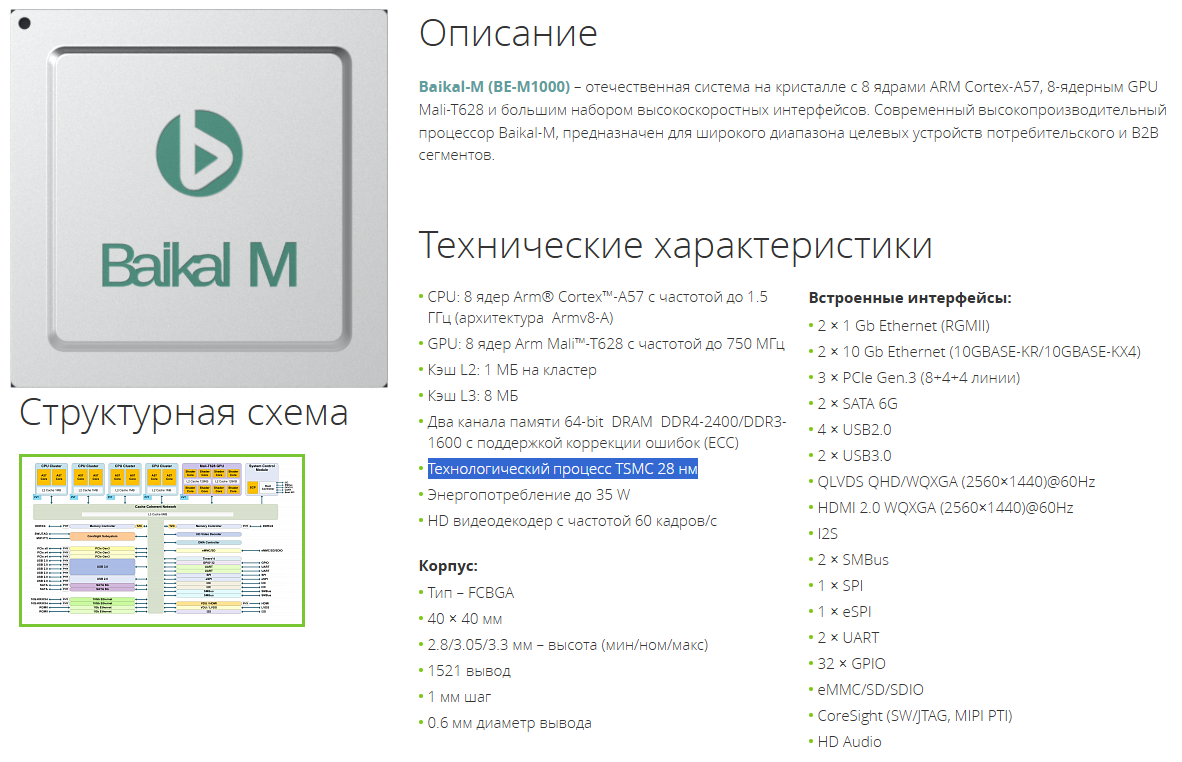Click Встроенные интерфейсы: subheading

point(910,298)
